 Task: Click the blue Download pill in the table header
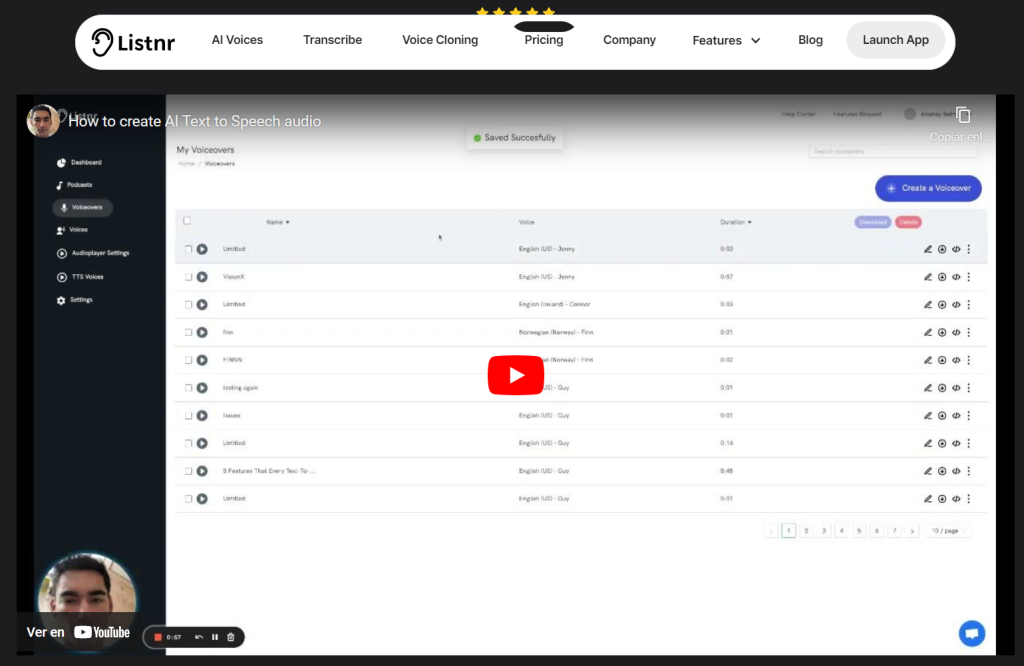pos(872,222)
